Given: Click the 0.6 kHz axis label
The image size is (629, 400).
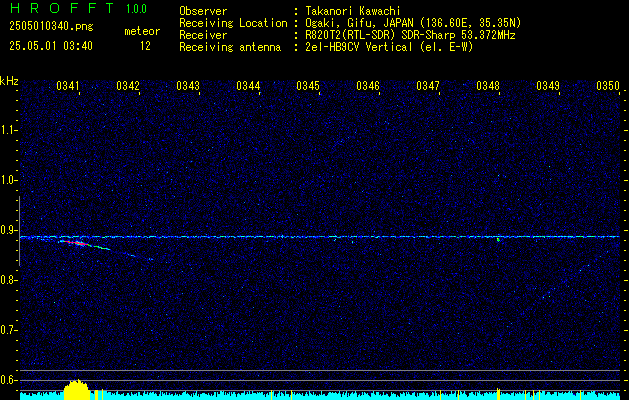Looking at the screenshot, I should tap(8, 380).
